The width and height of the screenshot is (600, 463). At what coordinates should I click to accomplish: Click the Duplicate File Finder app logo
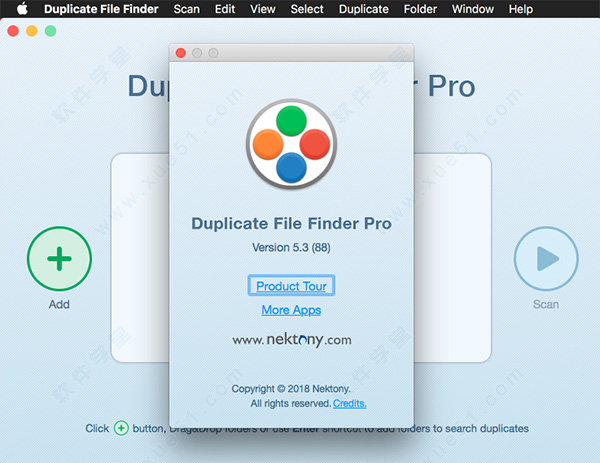(x=291, y=144)
